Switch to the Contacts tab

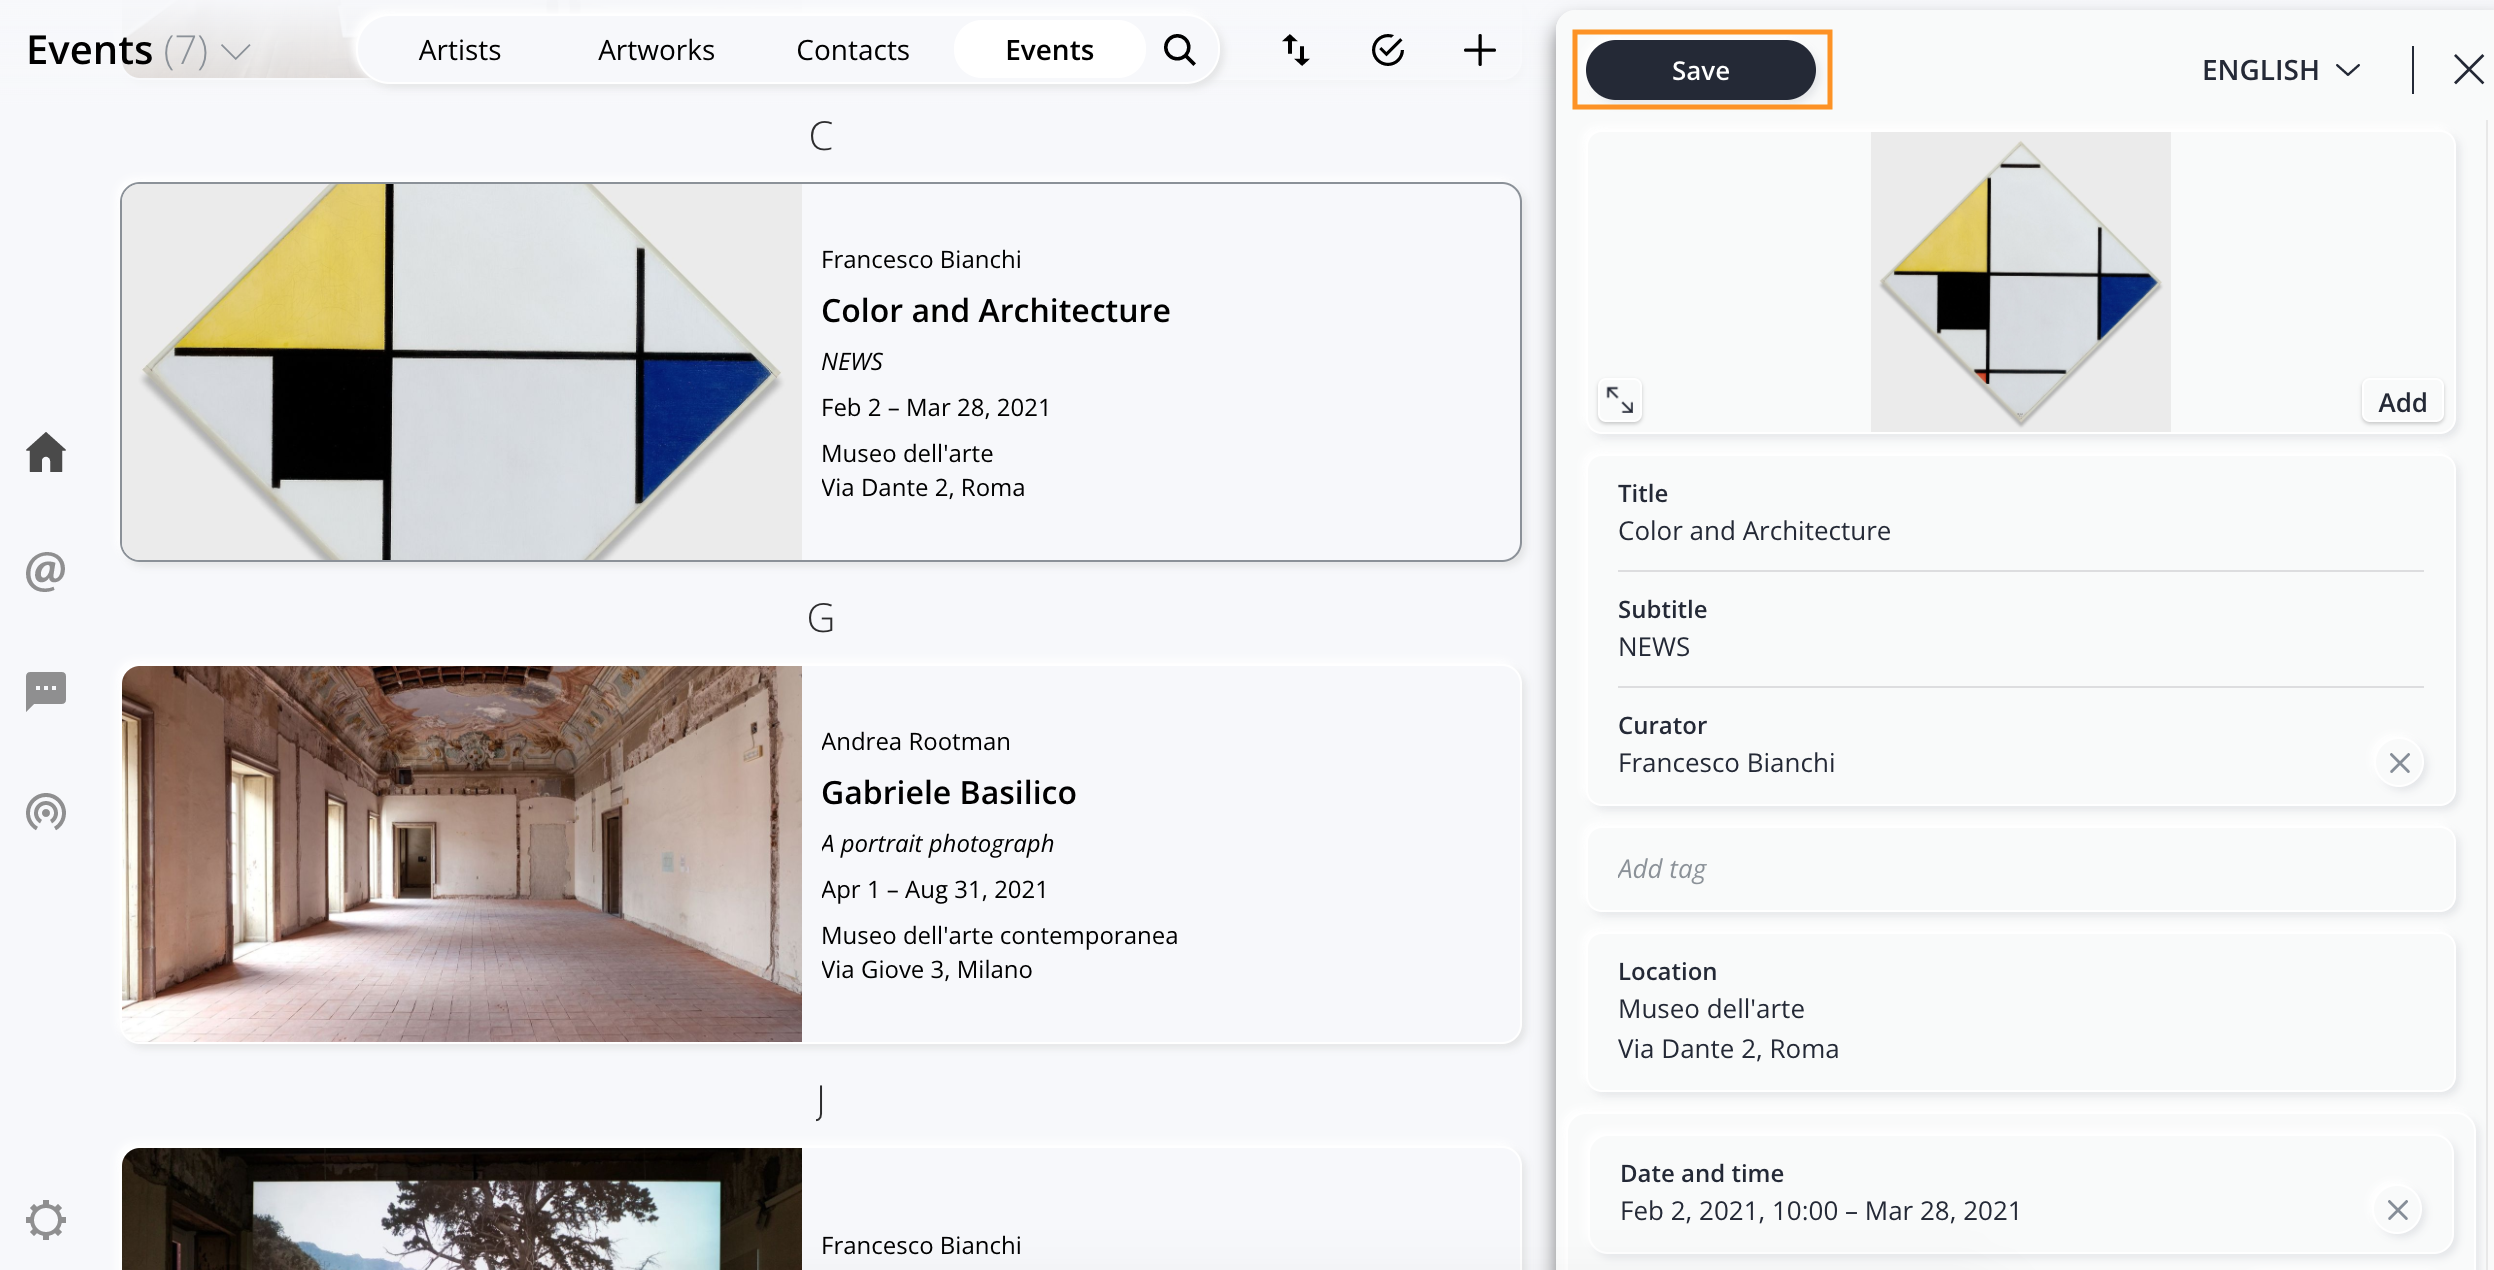(852, 50)
